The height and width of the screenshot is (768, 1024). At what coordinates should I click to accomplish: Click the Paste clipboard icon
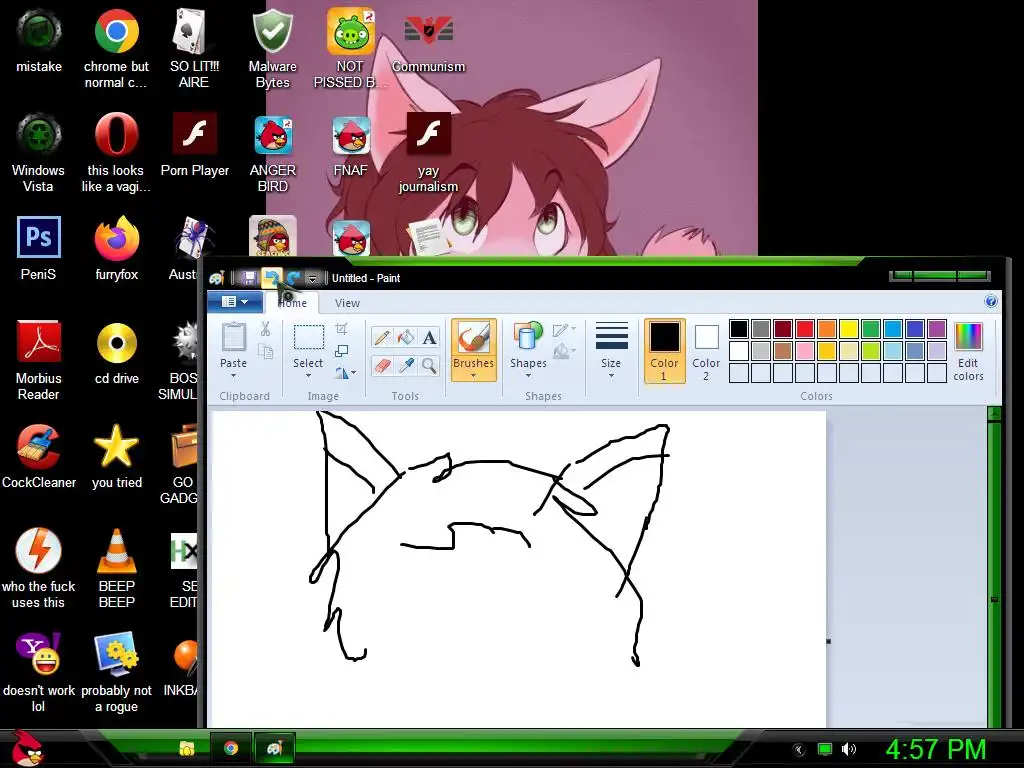point(233,338)
